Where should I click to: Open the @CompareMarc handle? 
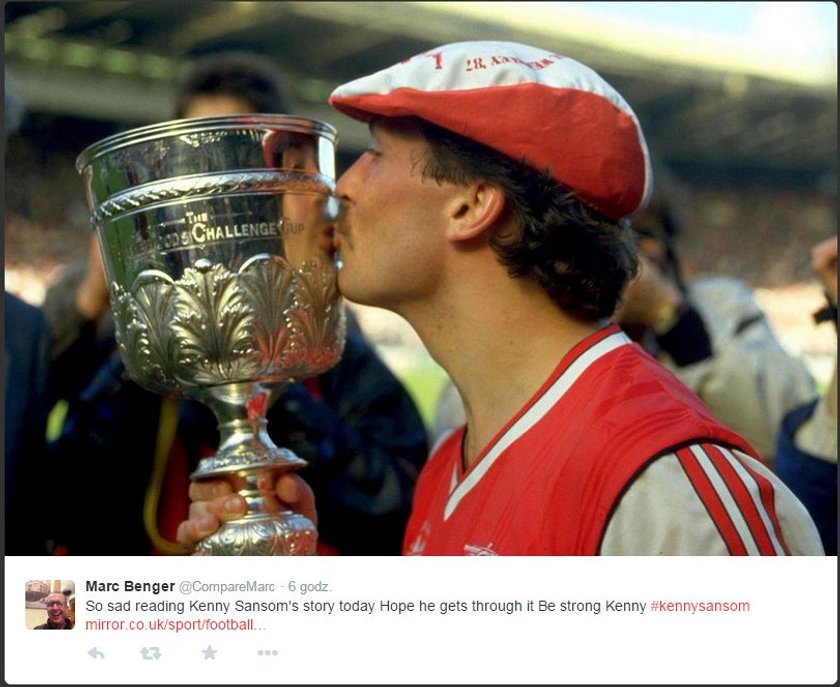point(227,587)
